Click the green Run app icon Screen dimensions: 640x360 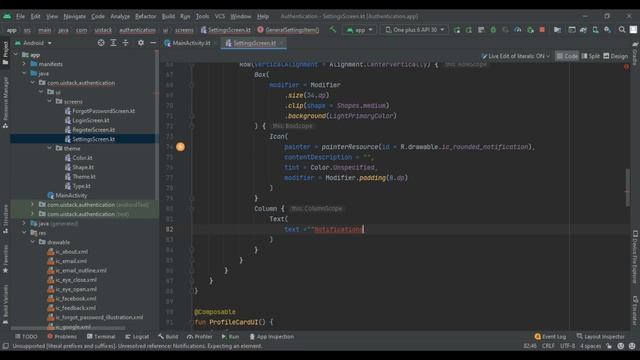pyautogui.click(x=457, y=30)
